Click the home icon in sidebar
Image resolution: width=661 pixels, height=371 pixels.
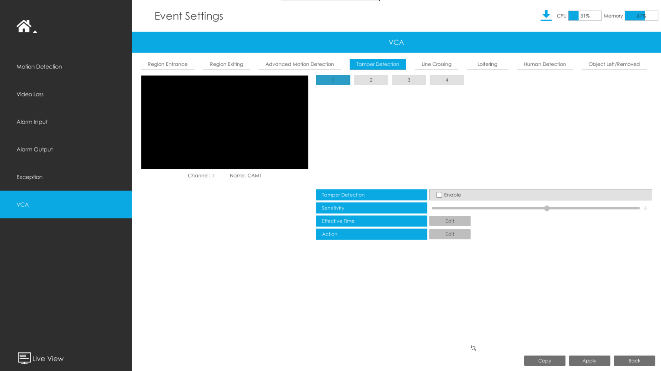pyautogui.click(x=24, y=26)
